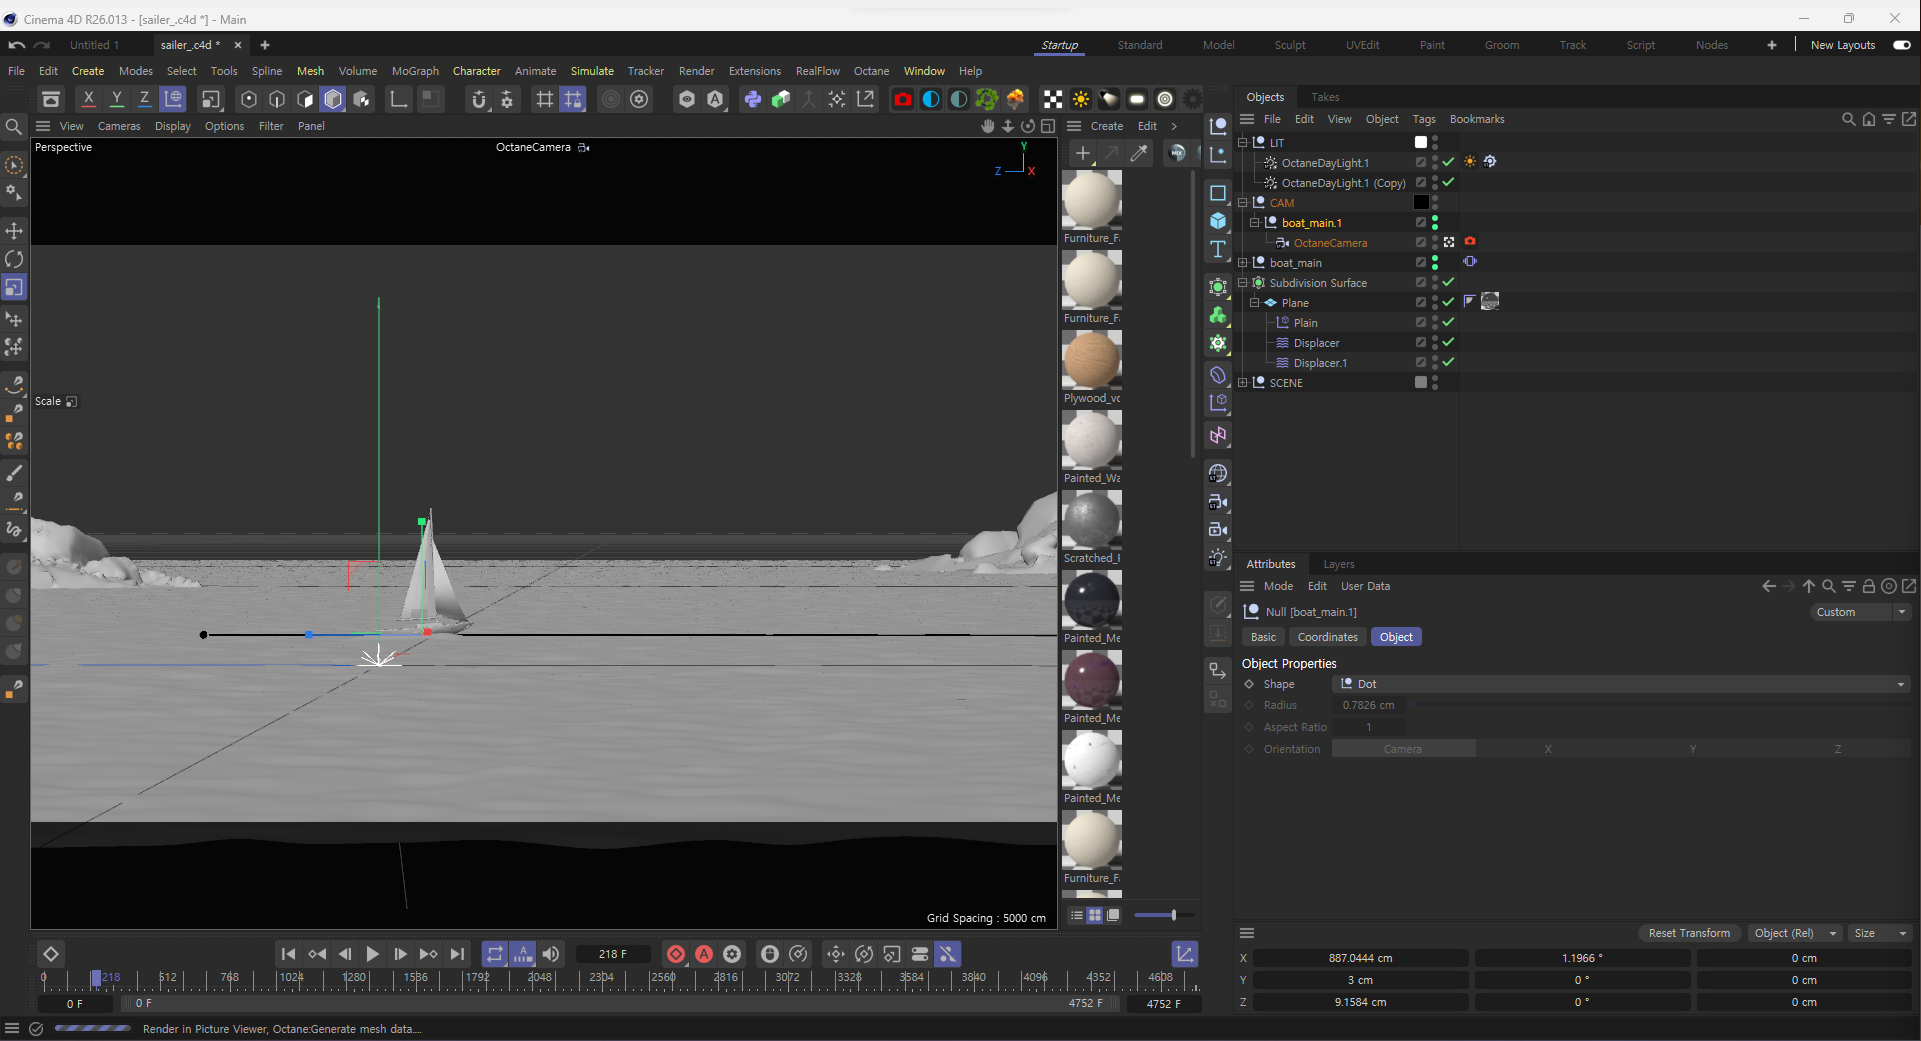This screenshot has height=1041, width=1921.
Task: Open the Octane menu in menu bar
Action: tap(871, 71)
